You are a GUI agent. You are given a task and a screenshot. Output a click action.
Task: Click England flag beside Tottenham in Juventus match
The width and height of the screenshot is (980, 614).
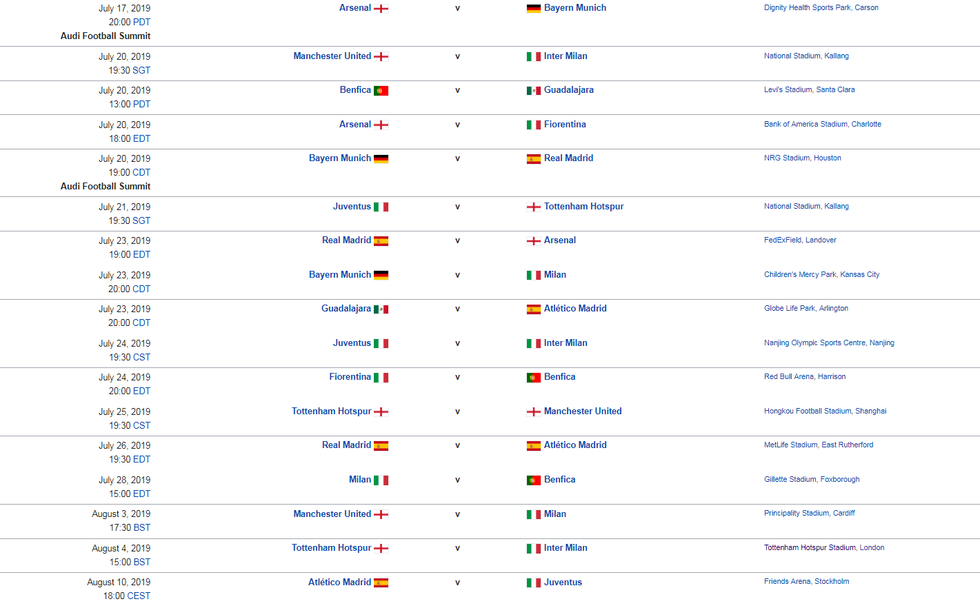[x=534, y=207]
